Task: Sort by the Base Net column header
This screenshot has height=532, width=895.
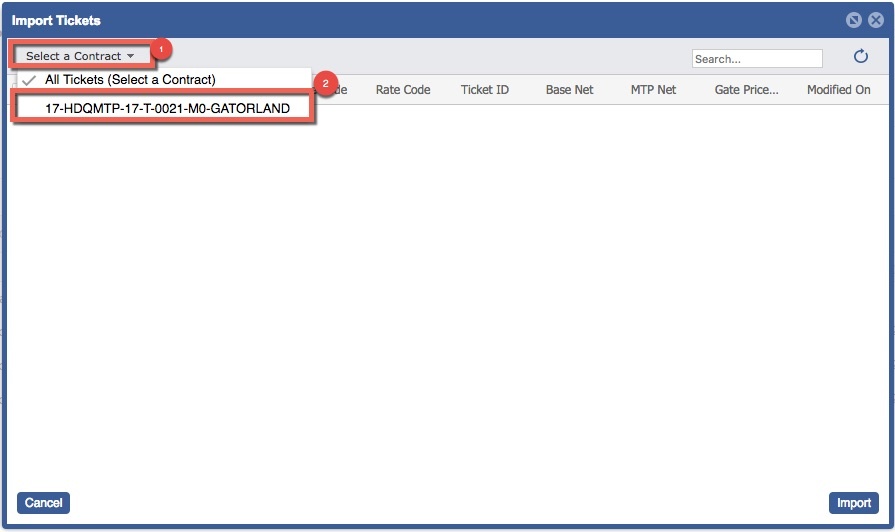Action: tap(570, 90)
